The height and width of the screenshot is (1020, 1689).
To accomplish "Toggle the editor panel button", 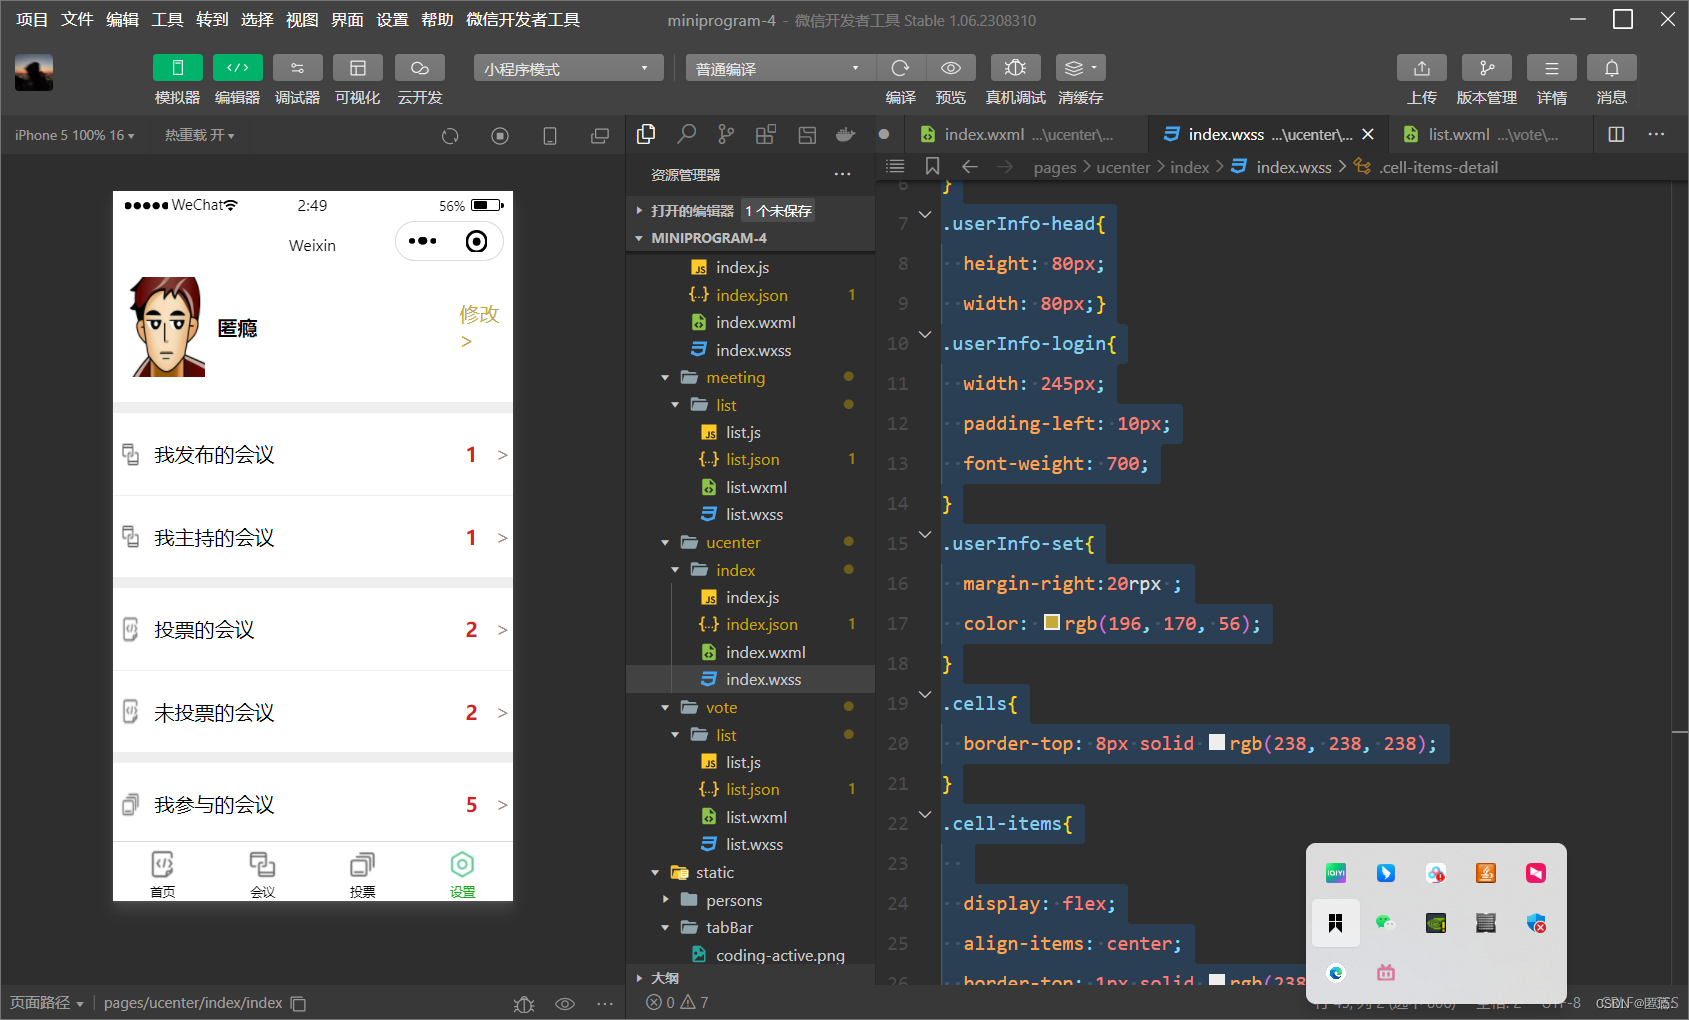I will pyautogui.click(x=237, y=68).
